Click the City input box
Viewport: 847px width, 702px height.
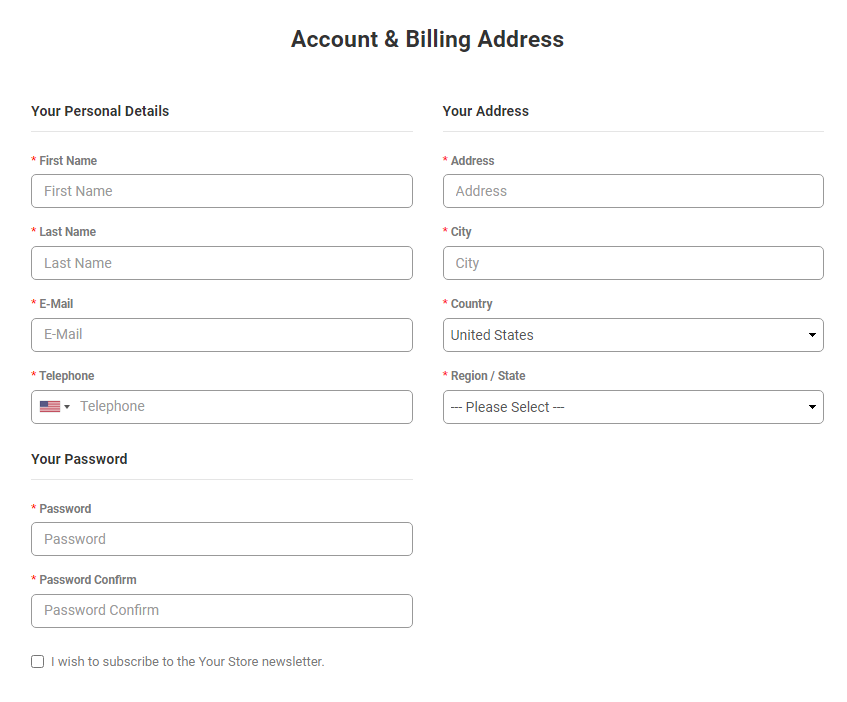point(632,263)
